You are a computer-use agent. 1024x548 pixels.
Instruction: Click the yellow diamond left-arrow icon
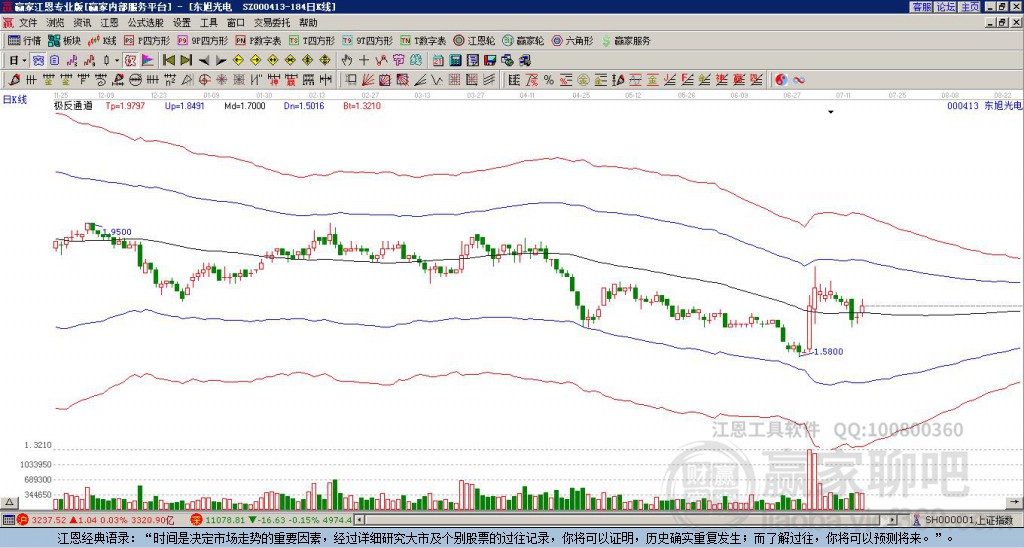click(238, 61)
